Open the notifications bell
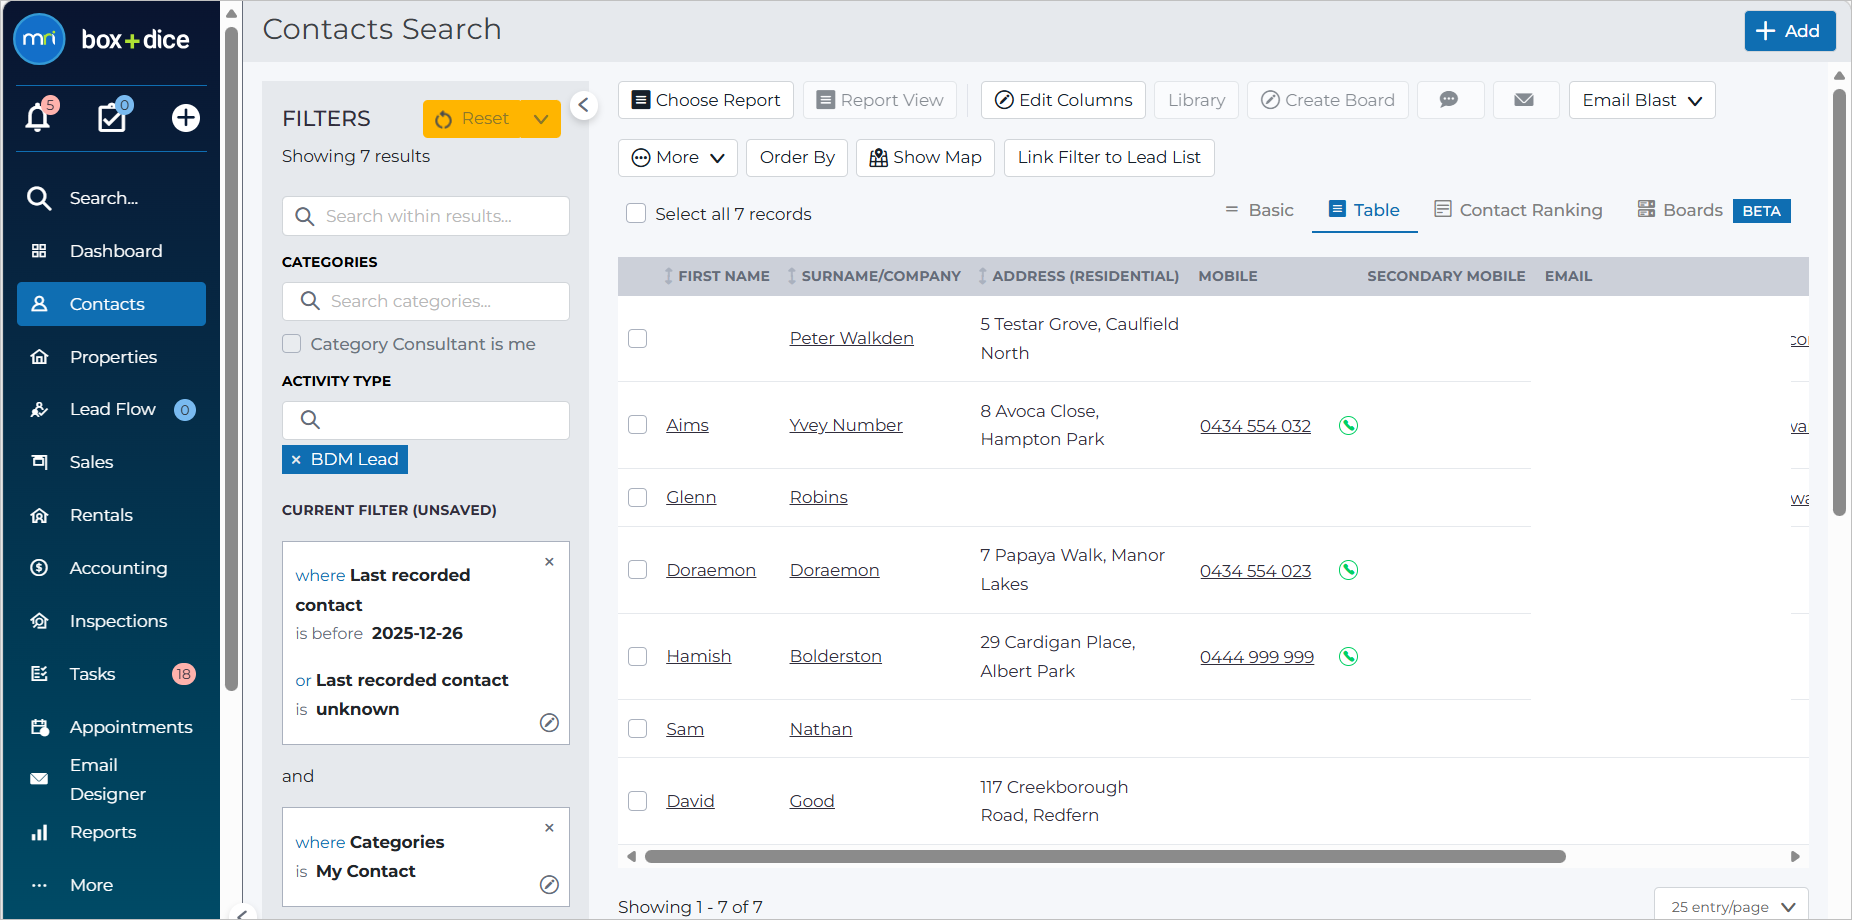Screen dimensions: 1852x920 click(x=38, y=117)
